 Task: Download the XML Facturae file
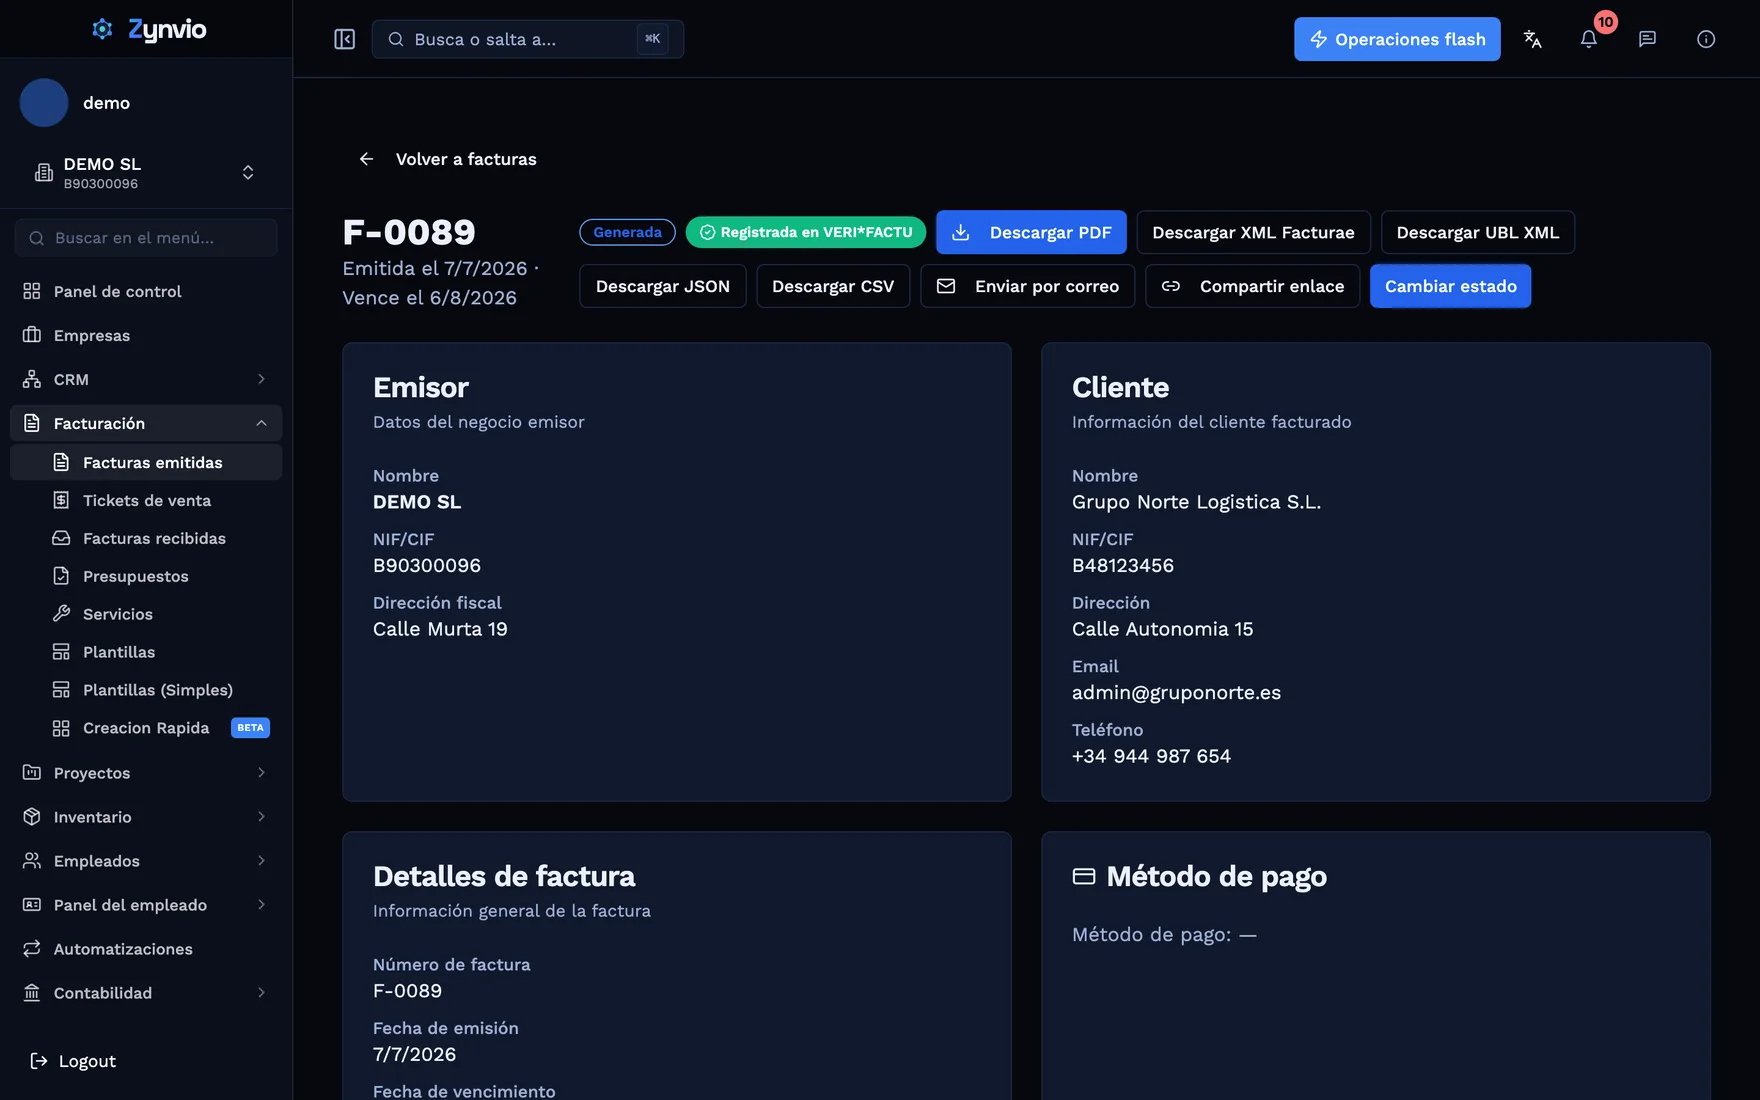pyautogui.click(x=1253, y=232)
